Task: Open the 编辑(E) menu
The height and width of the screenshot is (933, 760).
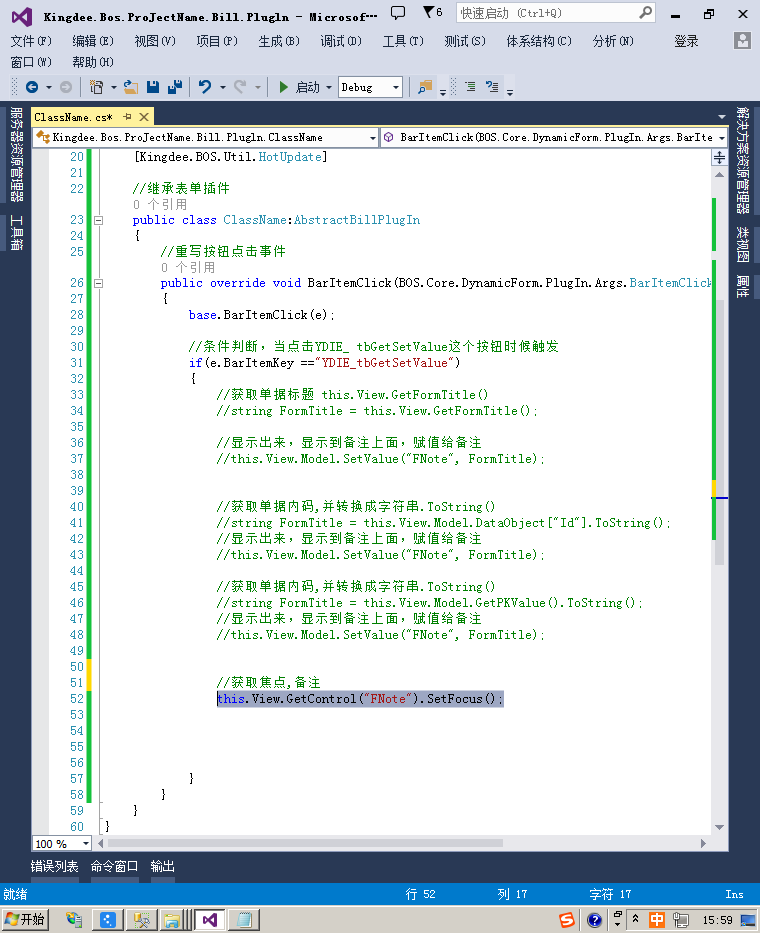Action: pos(93,41)
